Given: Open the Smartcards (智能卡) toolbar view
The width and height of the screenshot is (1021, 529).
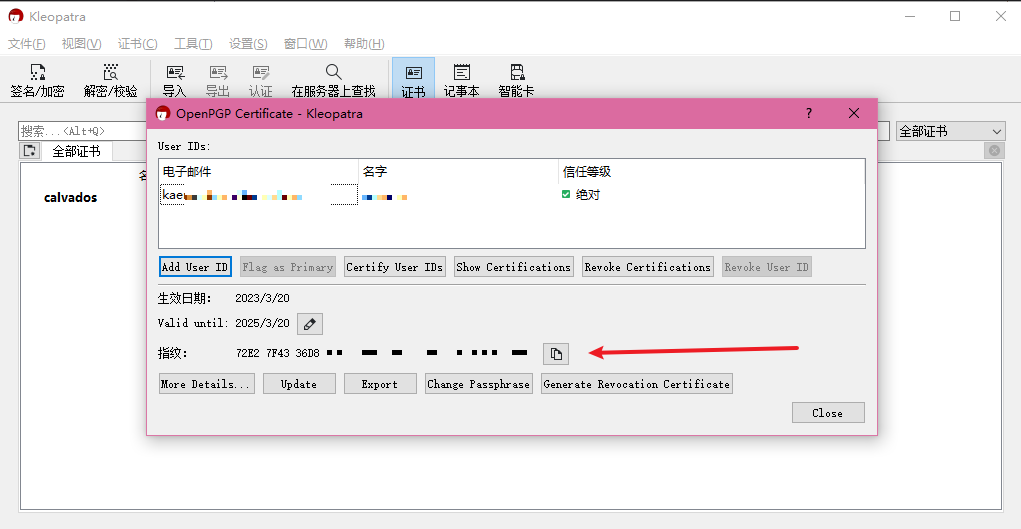Looking at the screenshot, I should pyautogui.click(x=516, y=81).
